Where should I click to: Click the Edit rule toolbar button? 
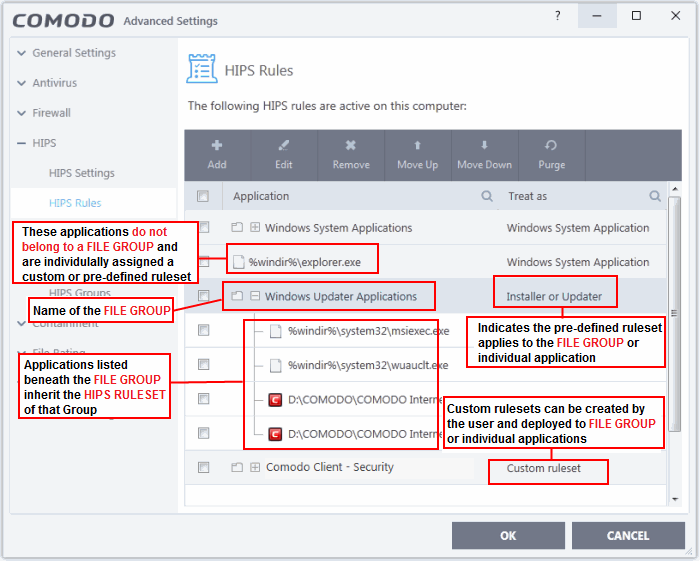pyautogui.click(x=284, y=155)
